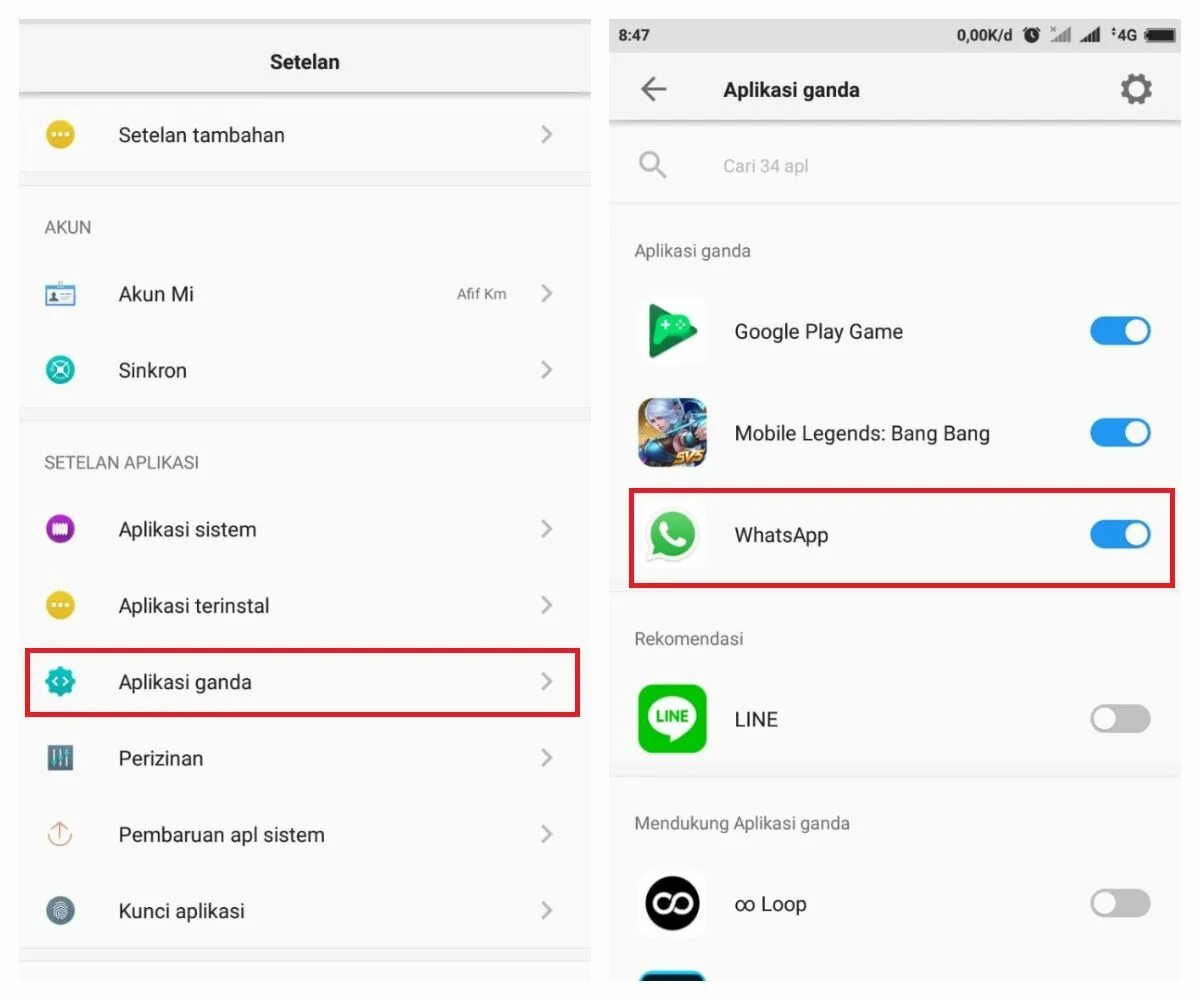Tap chevron beside Aplikasi sistem
1200x1000 pixels.
click(x=546, y=529)
